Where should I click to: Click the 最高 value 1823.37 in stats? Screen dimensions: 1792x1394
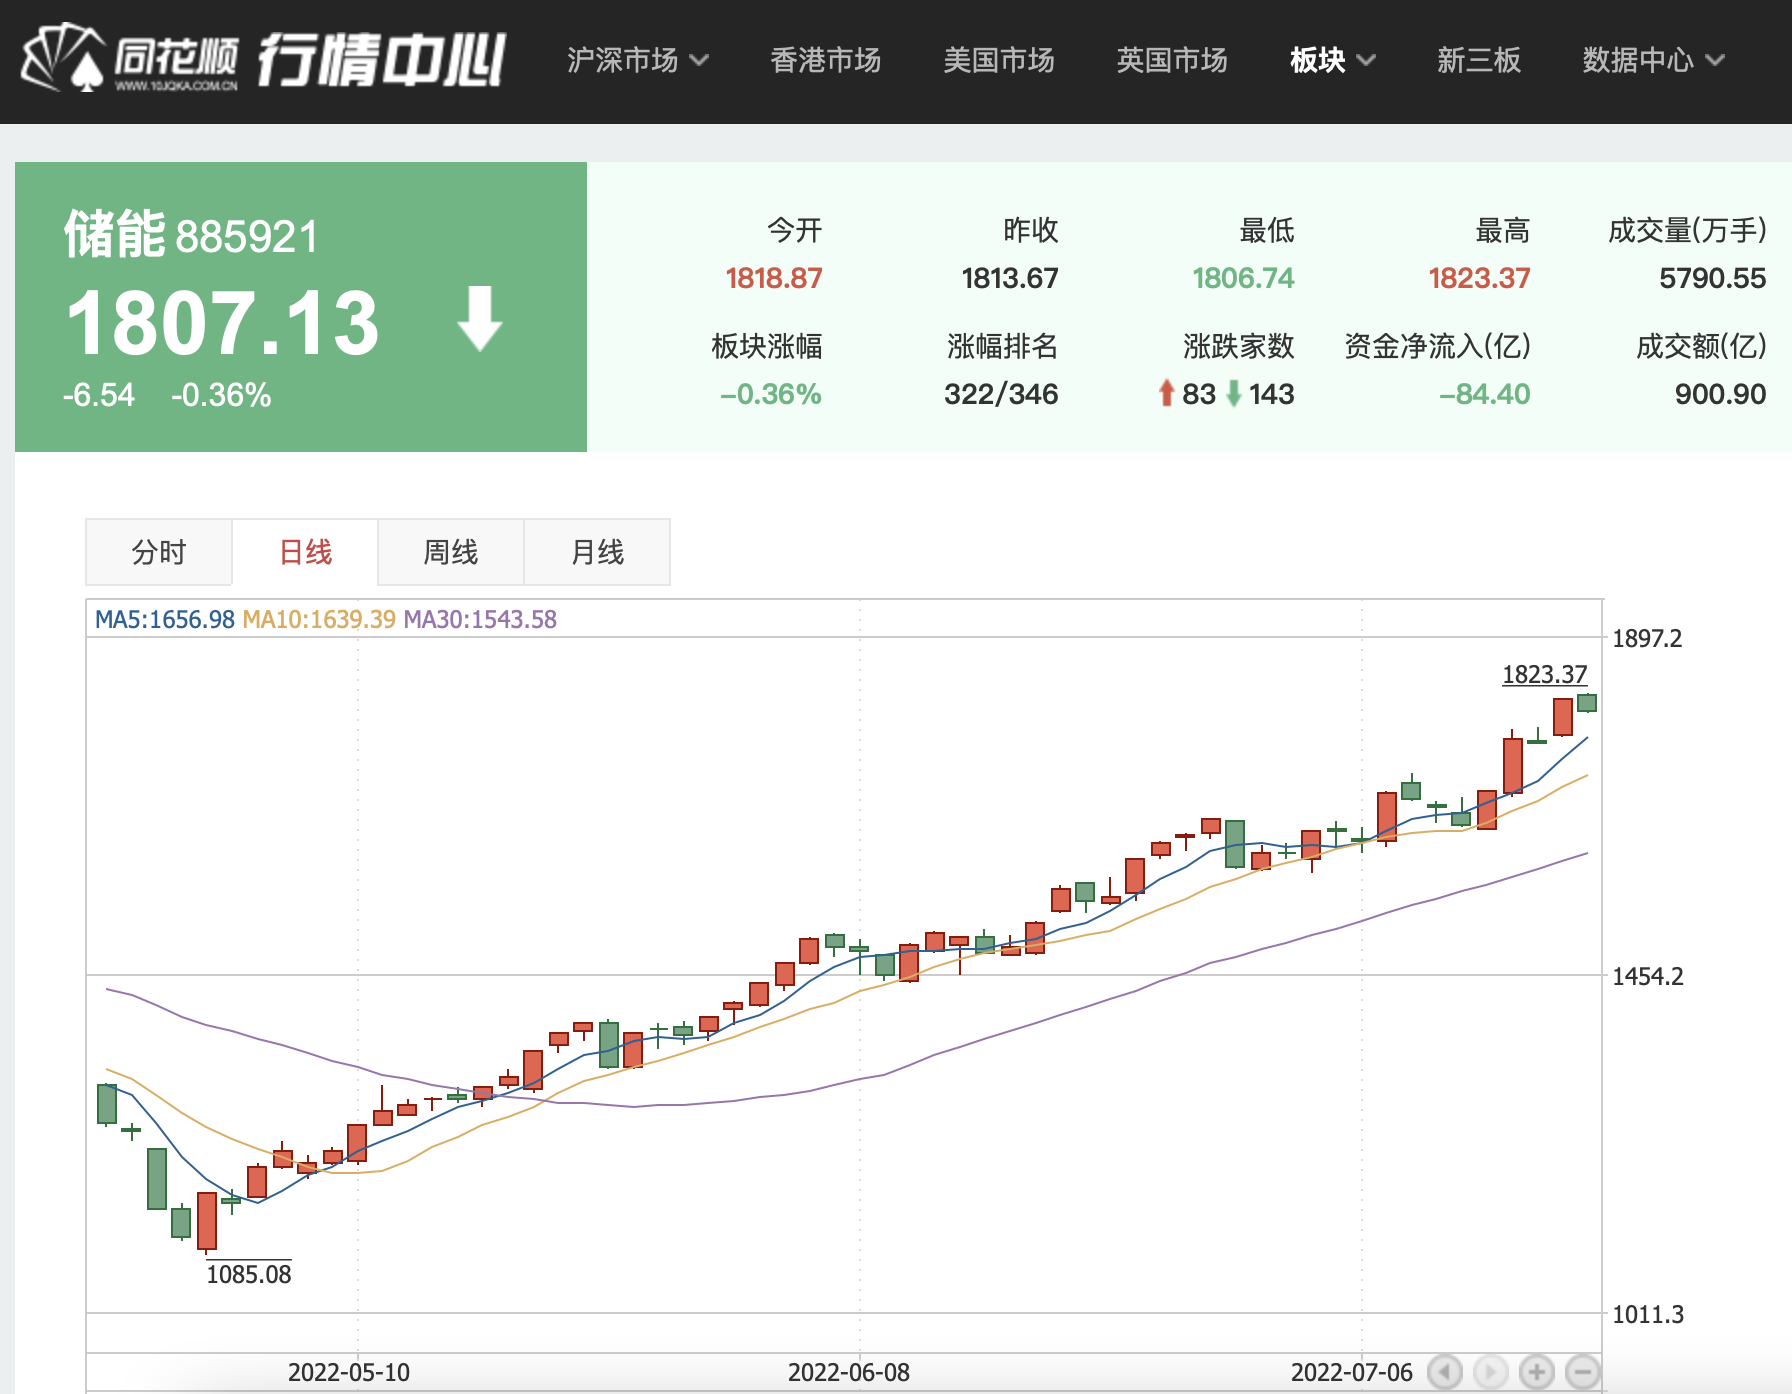tap(1479, 278)
